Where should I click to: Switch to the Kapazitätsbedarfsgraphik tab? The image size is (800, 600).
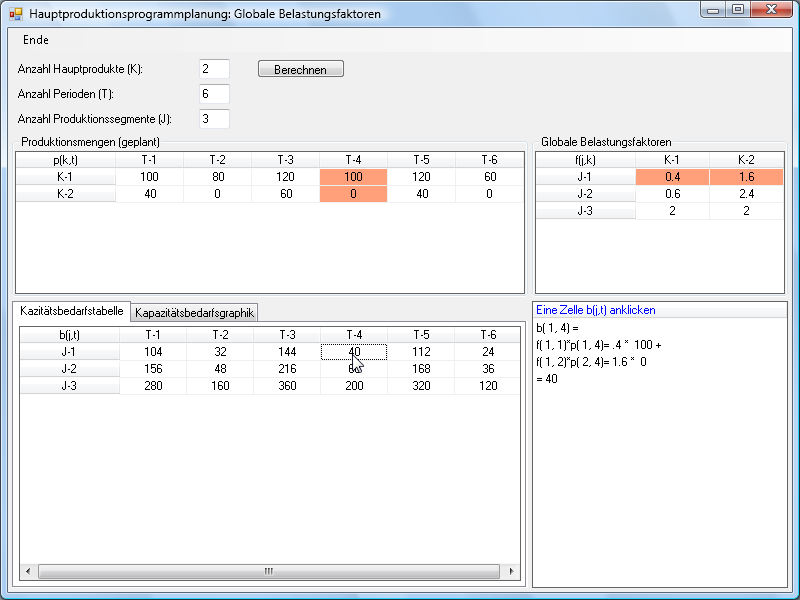195,313
